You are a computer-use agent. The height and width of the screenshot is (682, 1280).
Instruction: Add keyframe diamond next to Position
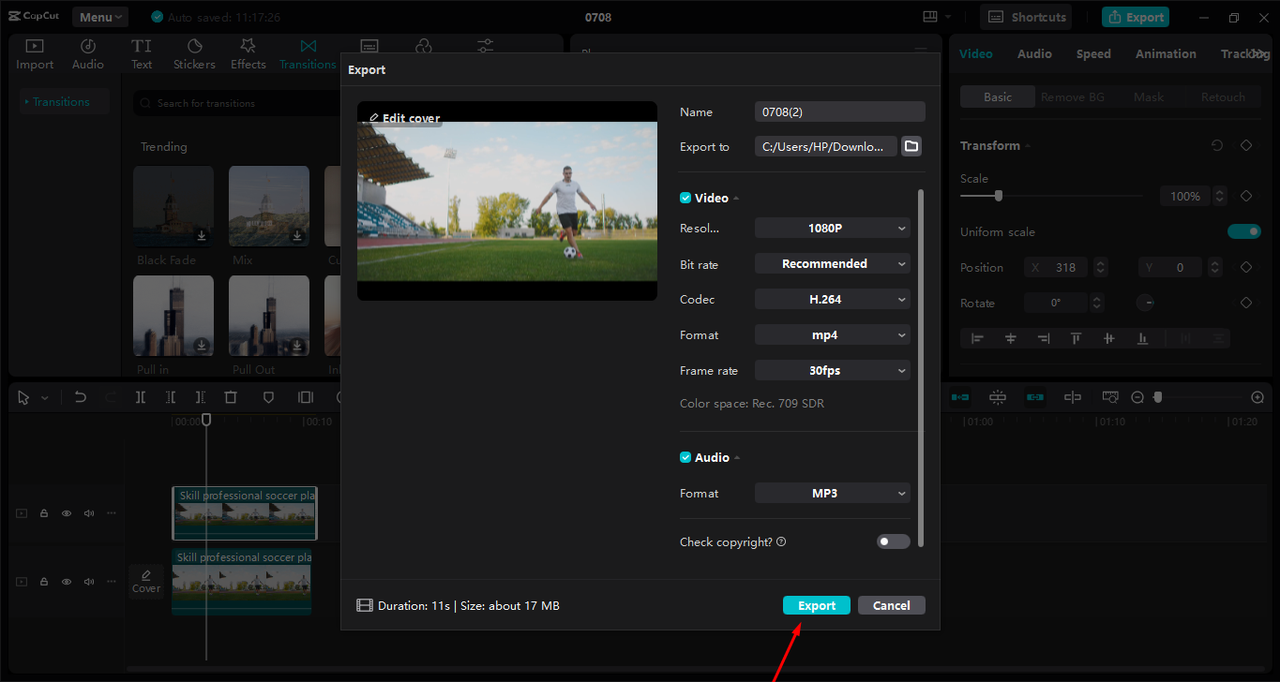click(1246, 267)
